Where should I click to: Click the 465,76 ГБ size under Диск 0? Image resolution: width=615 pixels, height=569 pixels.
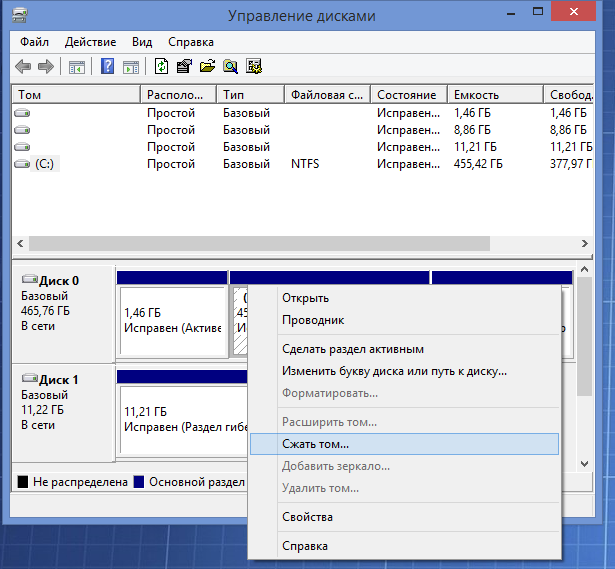pos(45,311)
